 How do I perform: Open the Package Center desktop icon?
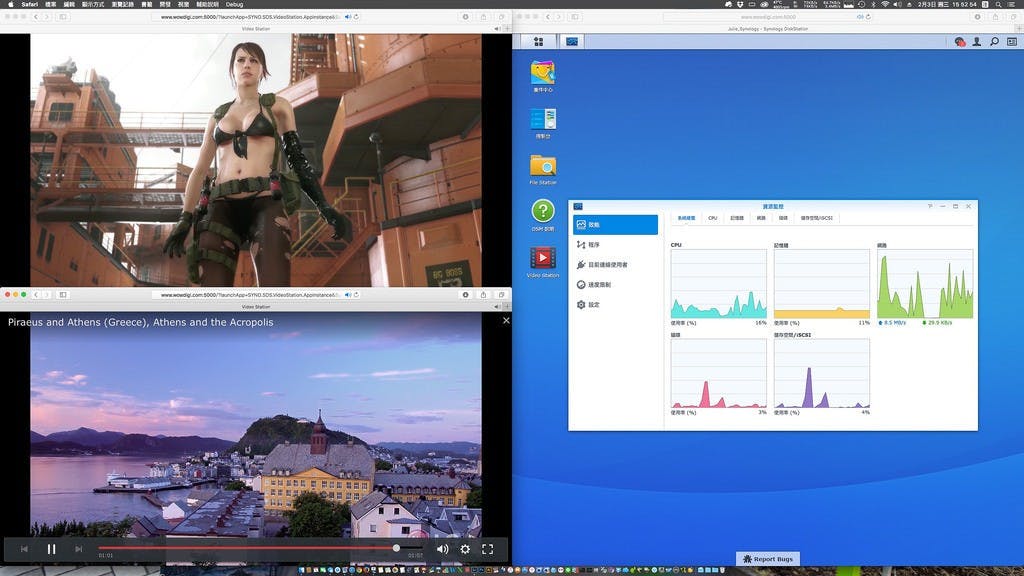tap(543, 74)
